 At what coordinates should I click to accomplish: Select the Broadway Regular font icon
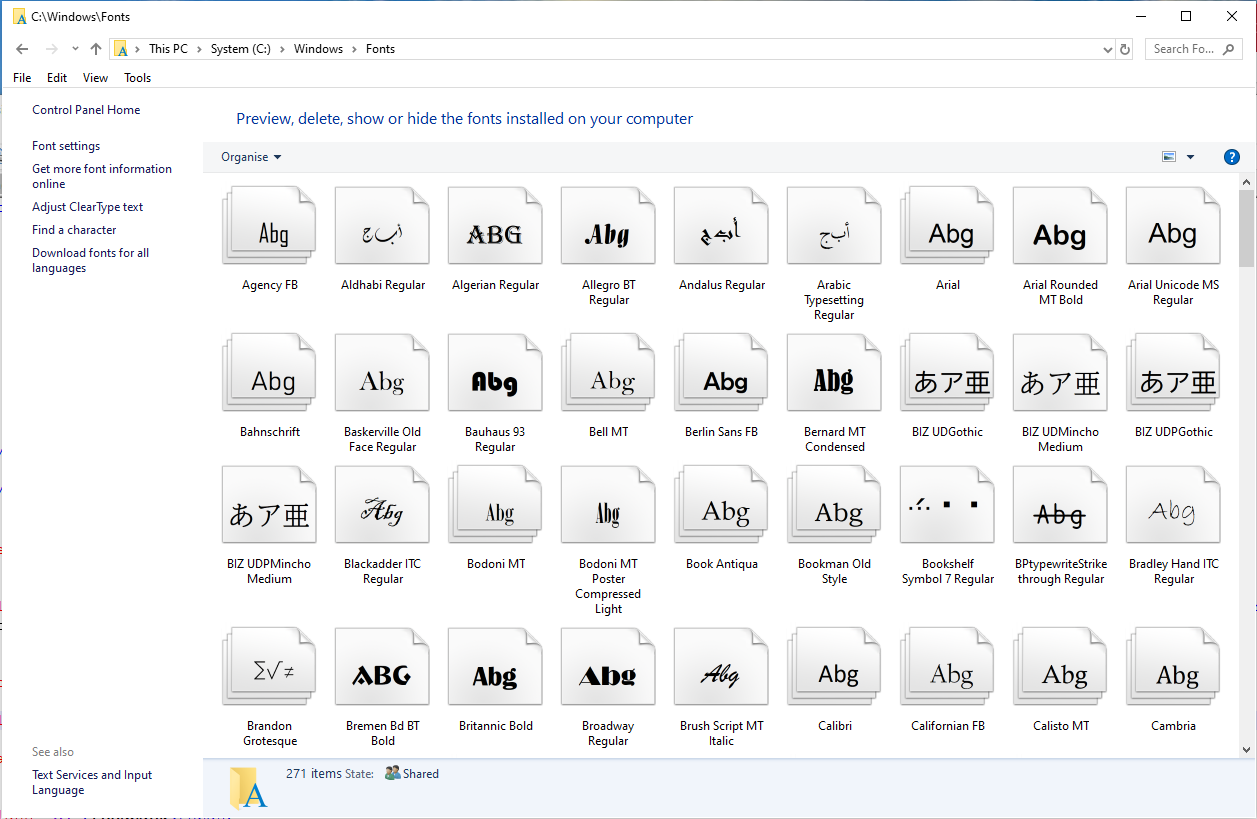pos(608,668)
